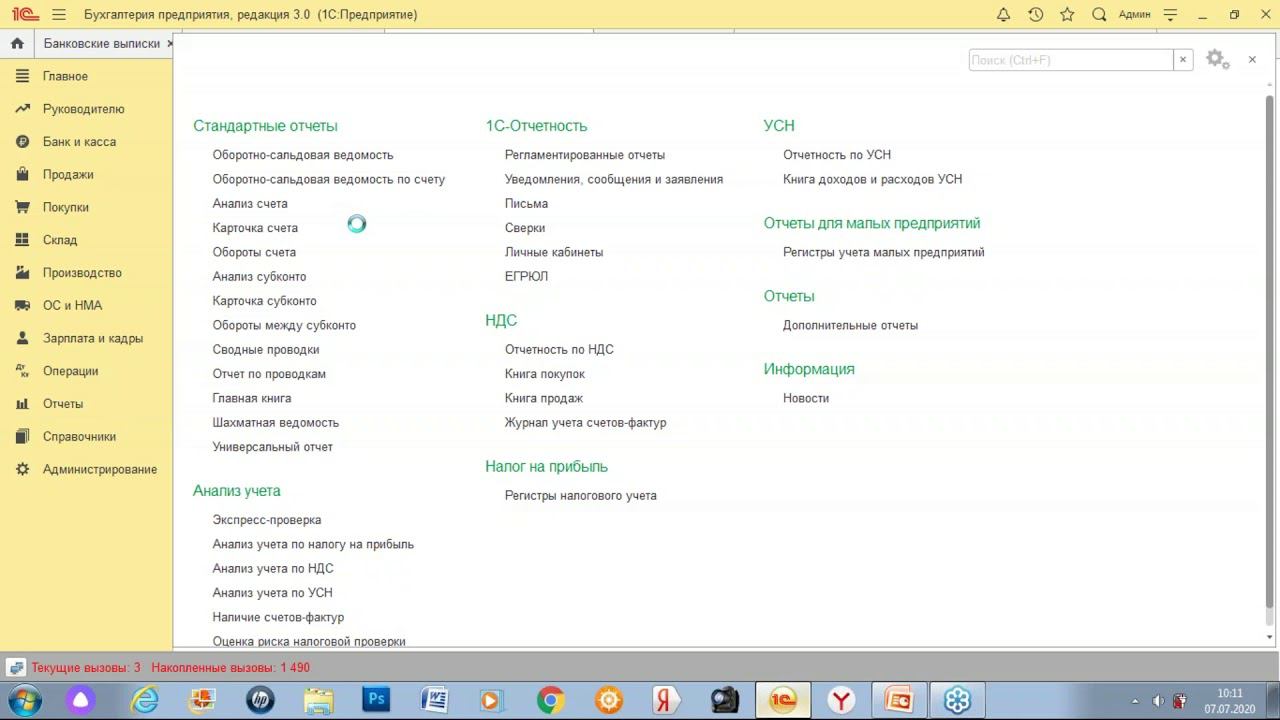
Task: Open Google Chrome from the taskbar
Action: pyautogui.click(x=550, y=700)
